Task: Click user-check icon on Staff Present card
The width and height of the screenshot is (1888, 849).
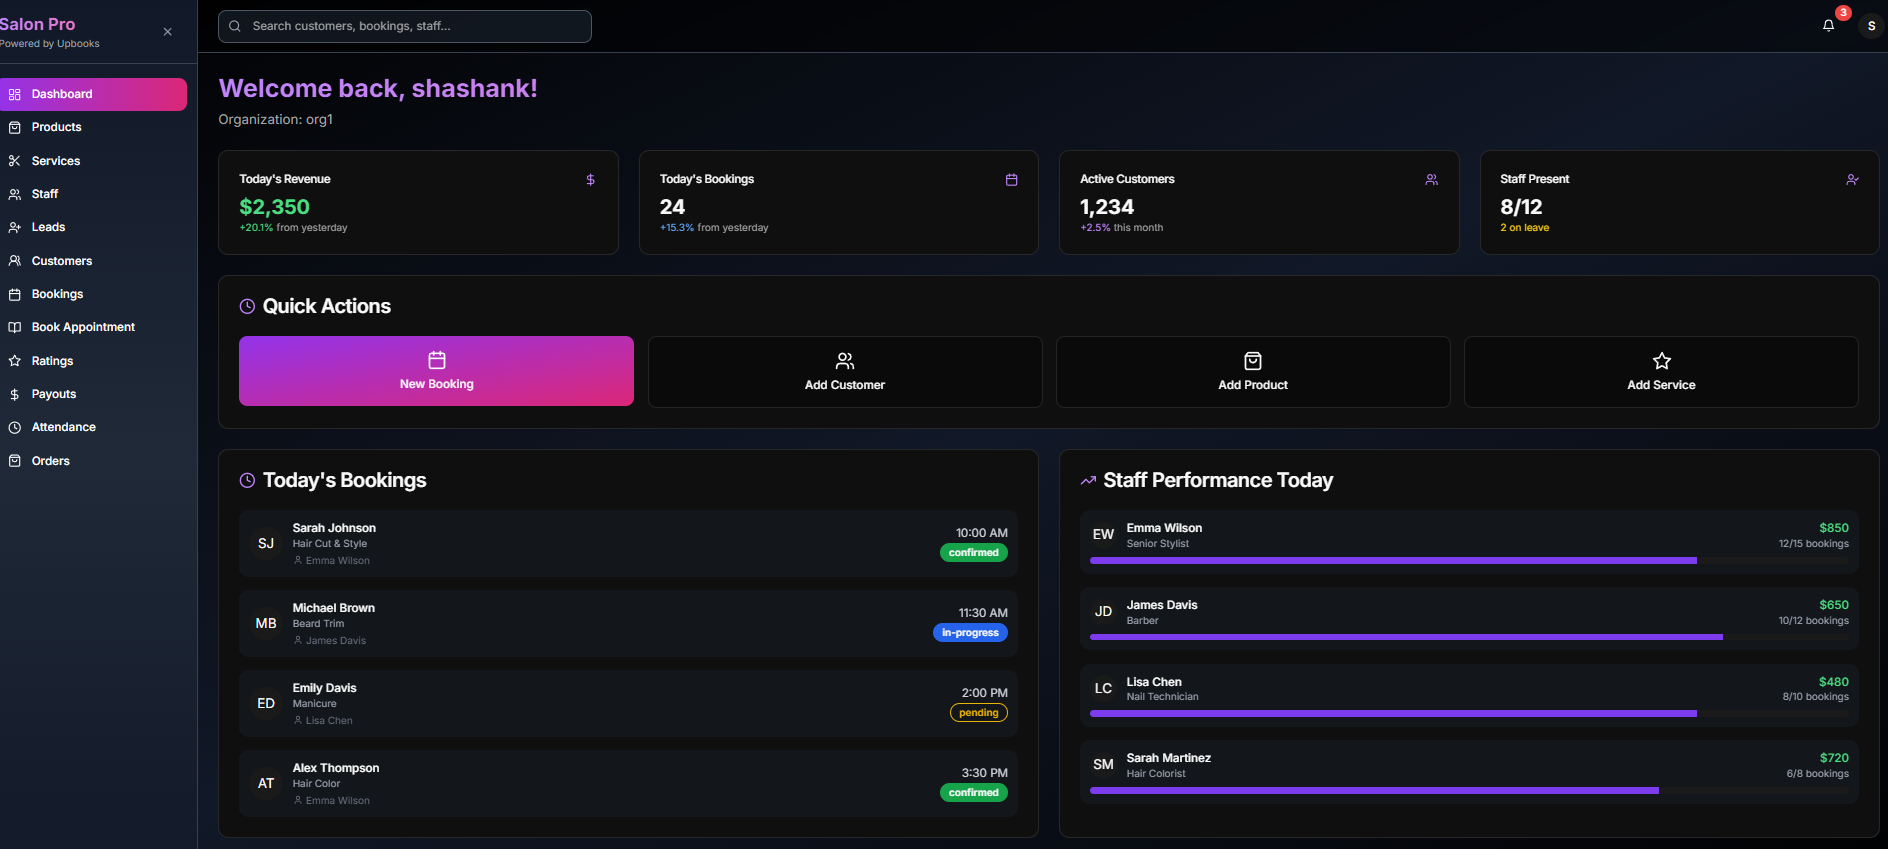Action: [x=1852, y=180]
